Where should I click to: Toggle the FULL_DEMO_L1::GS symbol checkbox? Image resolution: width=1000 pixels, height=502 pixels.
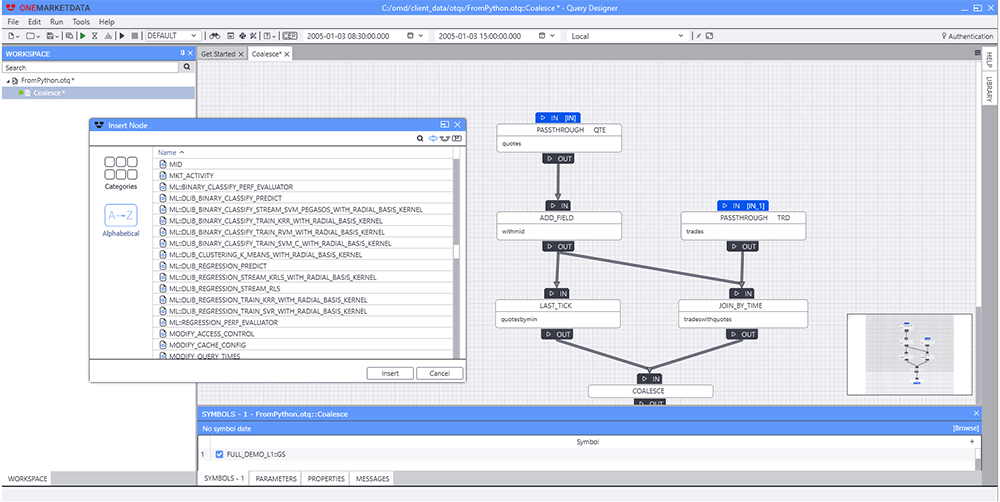[x=220, y=454]
